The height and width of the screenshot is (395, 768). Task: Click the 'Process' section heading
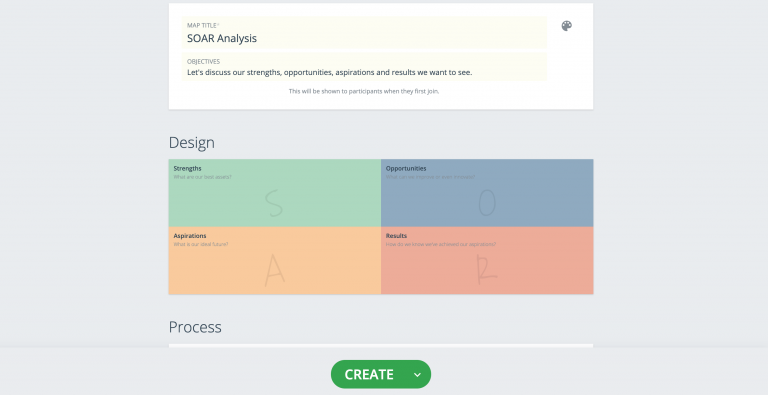click(195, 327)
